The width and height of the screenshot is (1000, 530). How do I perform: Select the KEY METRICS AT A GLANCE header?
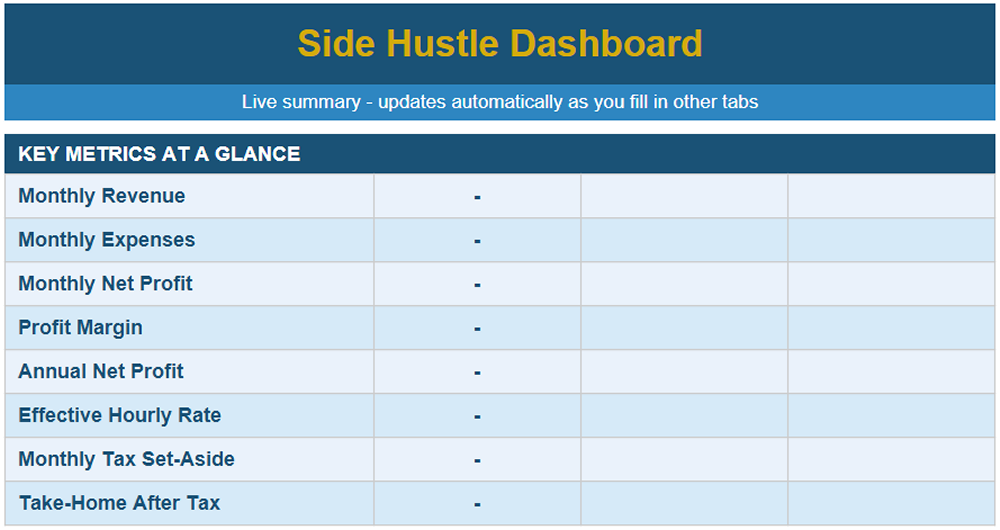[x=500, y=154]
